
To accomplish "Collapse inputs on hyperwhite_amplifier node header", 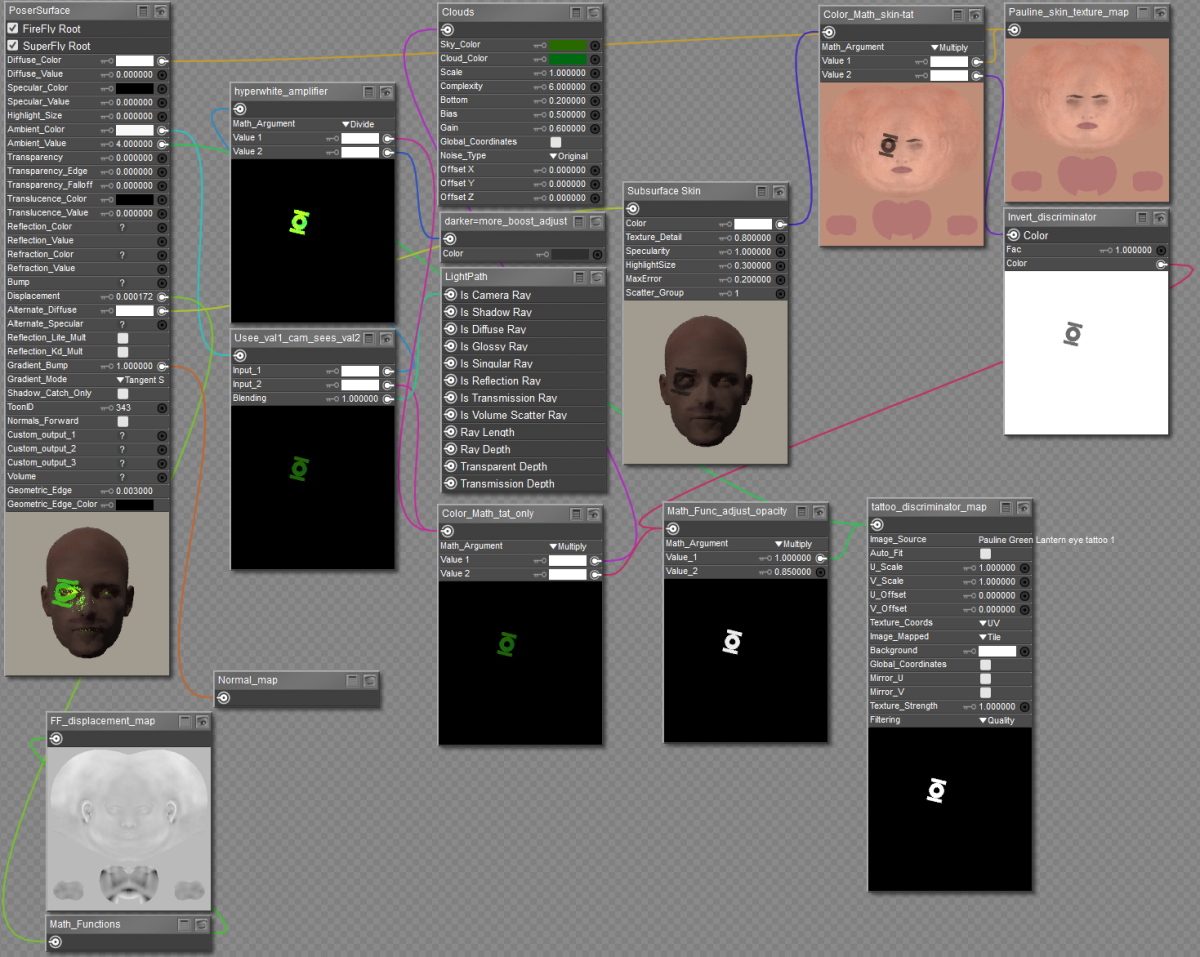I will coord(369,91).
